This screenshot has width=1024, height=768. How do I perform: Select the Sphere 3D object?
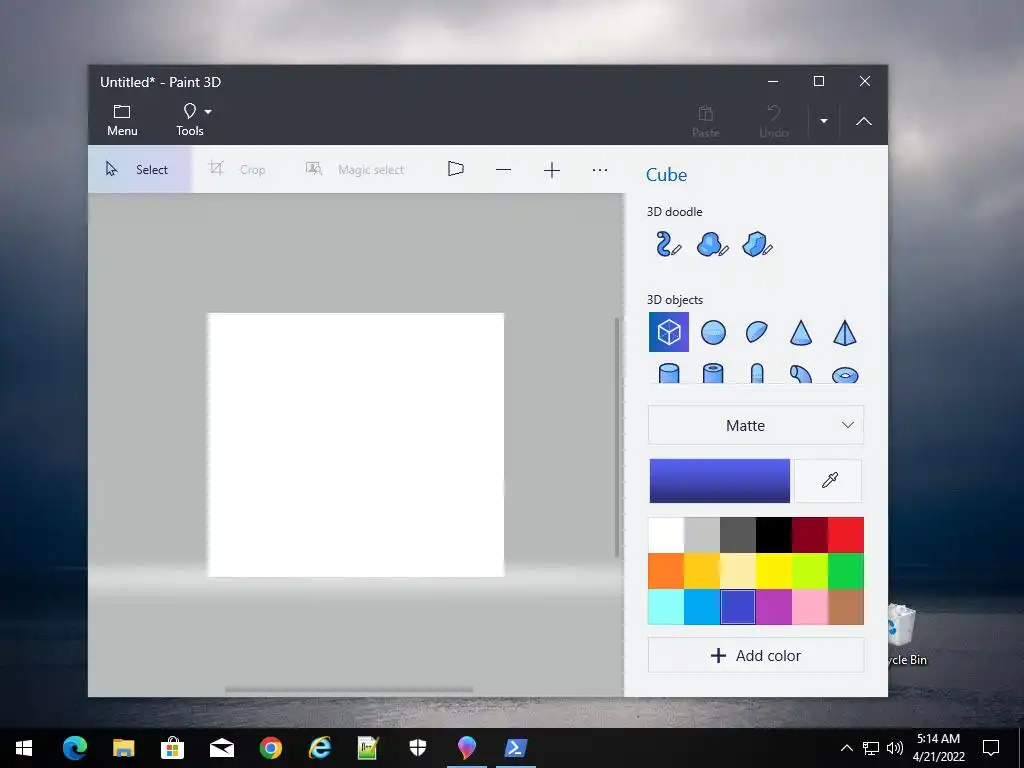pyautogui.click(x=713, y=332)
